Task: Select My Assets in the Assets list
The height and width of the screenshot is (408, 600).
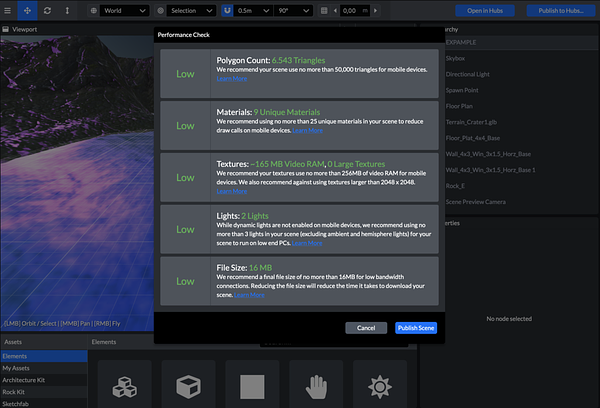Action: pos(18,368)
